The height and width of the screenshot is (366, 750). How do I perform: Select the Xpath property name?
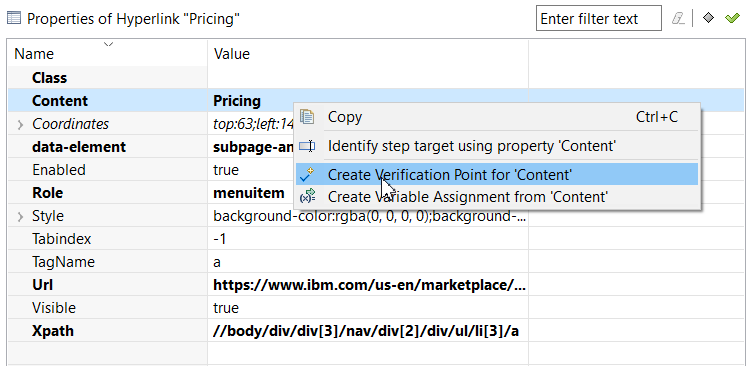click(53, 331)
